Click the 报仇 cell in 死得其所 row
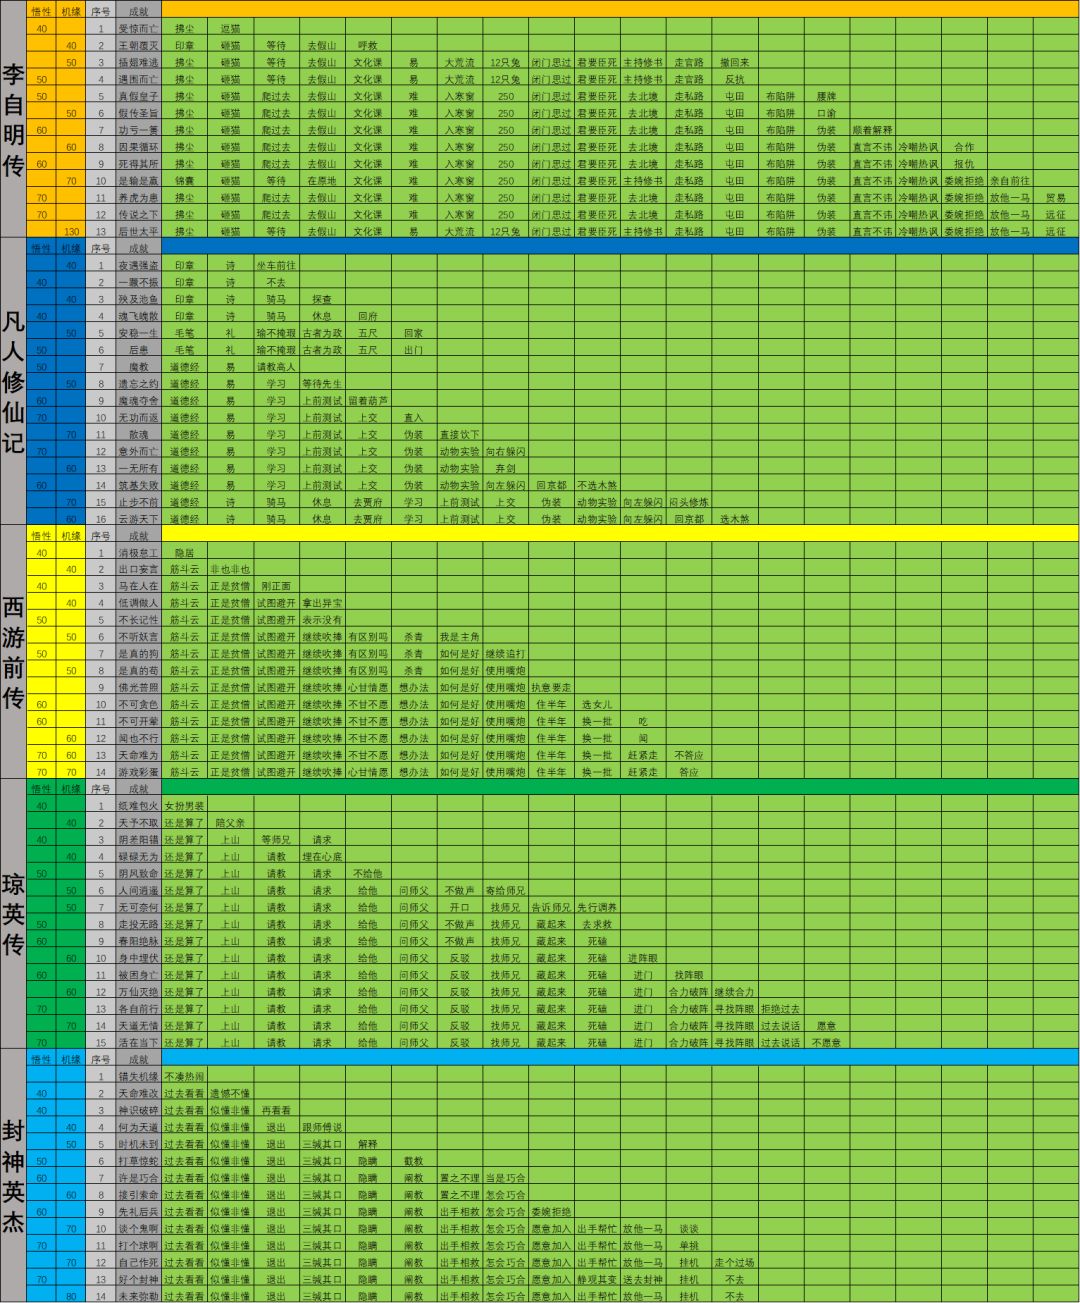This screenshot has width=1080, height=1303. (x=964, y=165)
